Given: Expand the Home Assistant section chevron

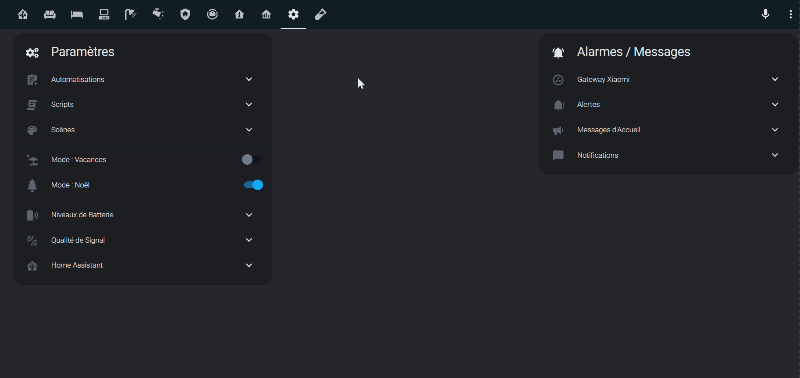Looking at the screenshot, I should point(249,265).
